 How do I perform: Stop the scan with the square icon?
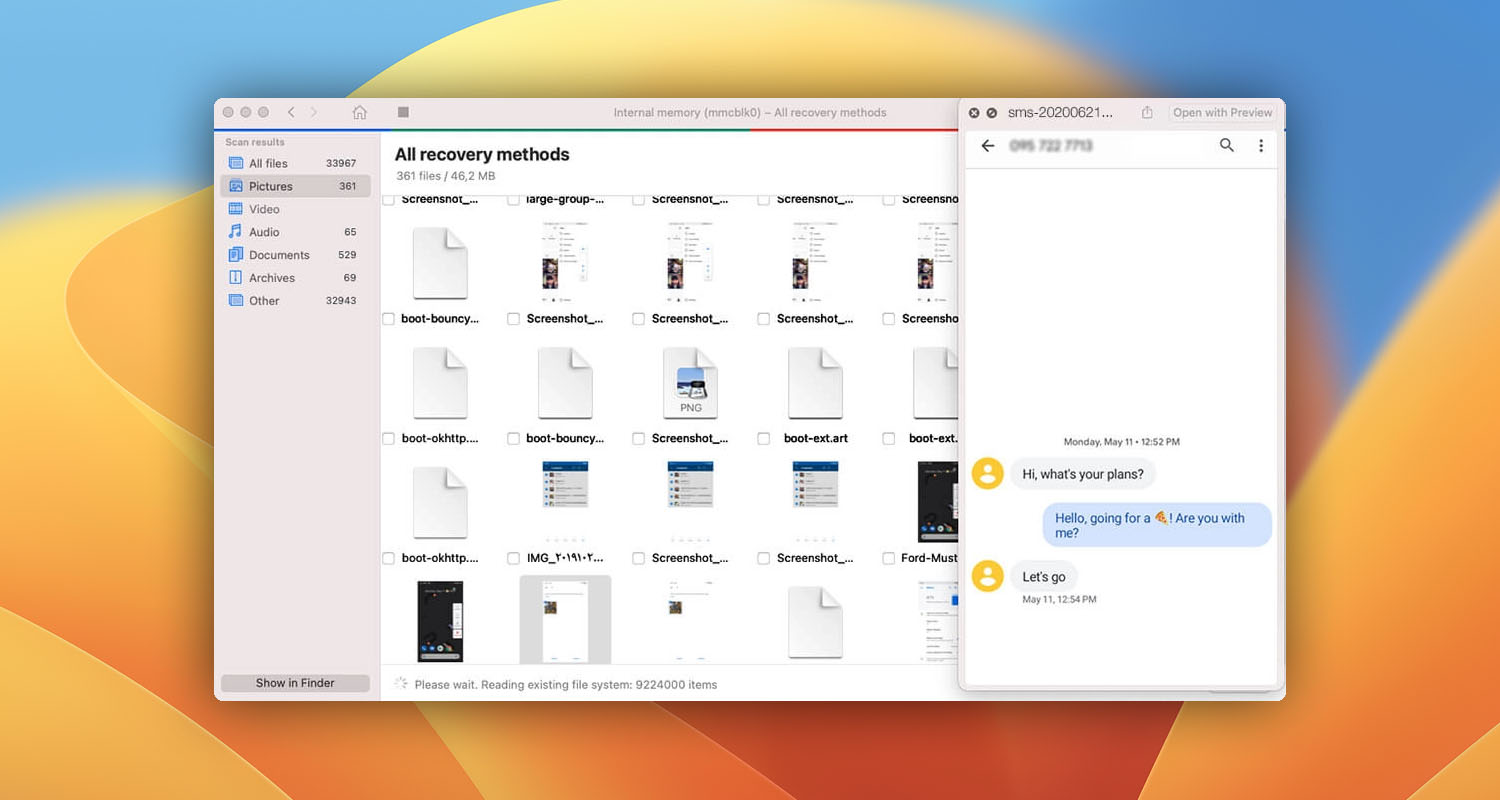(x=403, y=112)
